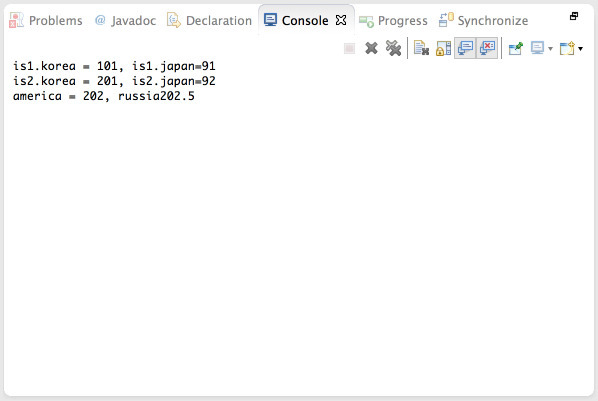Image resolution: width=598 pixels, height=401 pixels.
Task: Switch to the Progress tab
Action: click(x=393, y=20)
